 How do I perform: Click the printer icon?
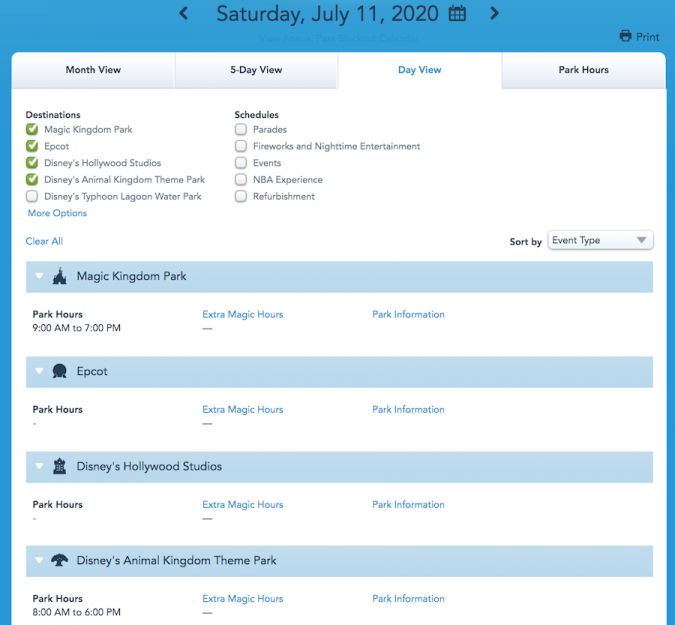point(625,36)
